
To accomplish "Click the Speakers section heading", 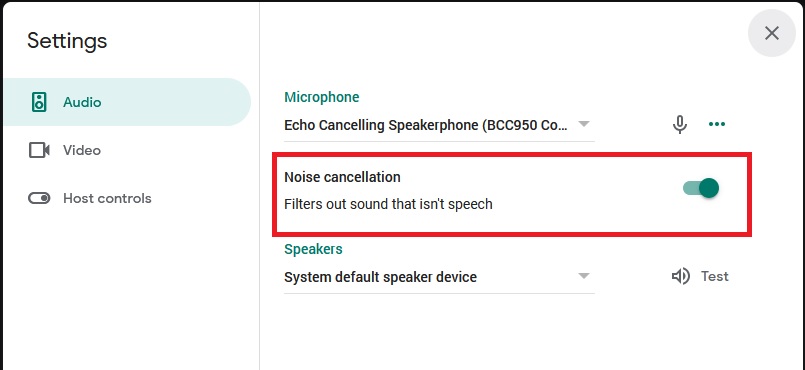I will [x=313, y=249].
